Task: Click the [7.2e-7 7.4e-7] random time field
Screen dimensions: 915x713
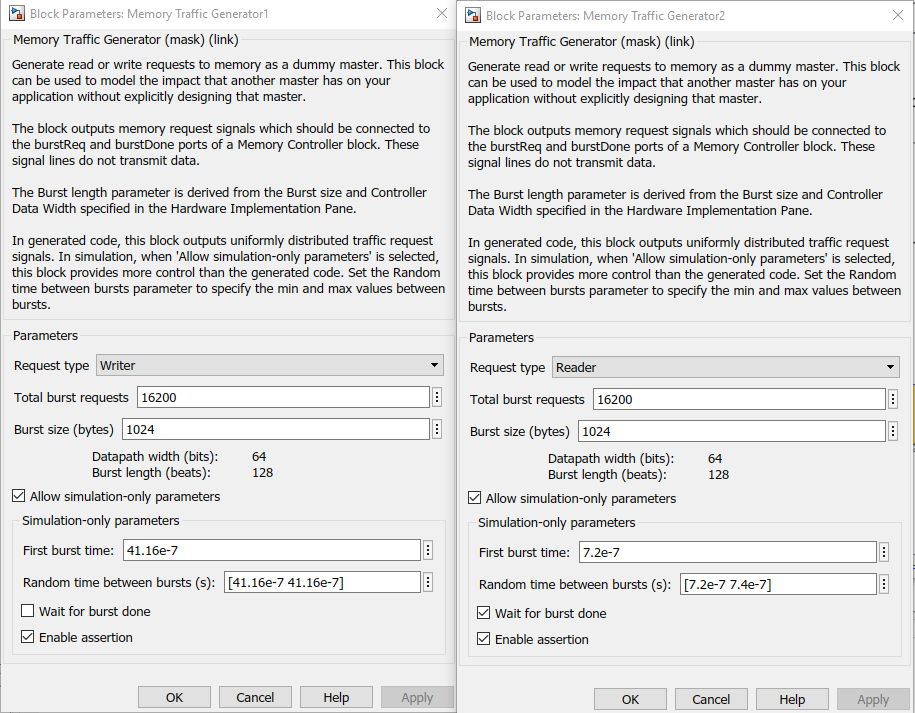Action: [778, 584]
